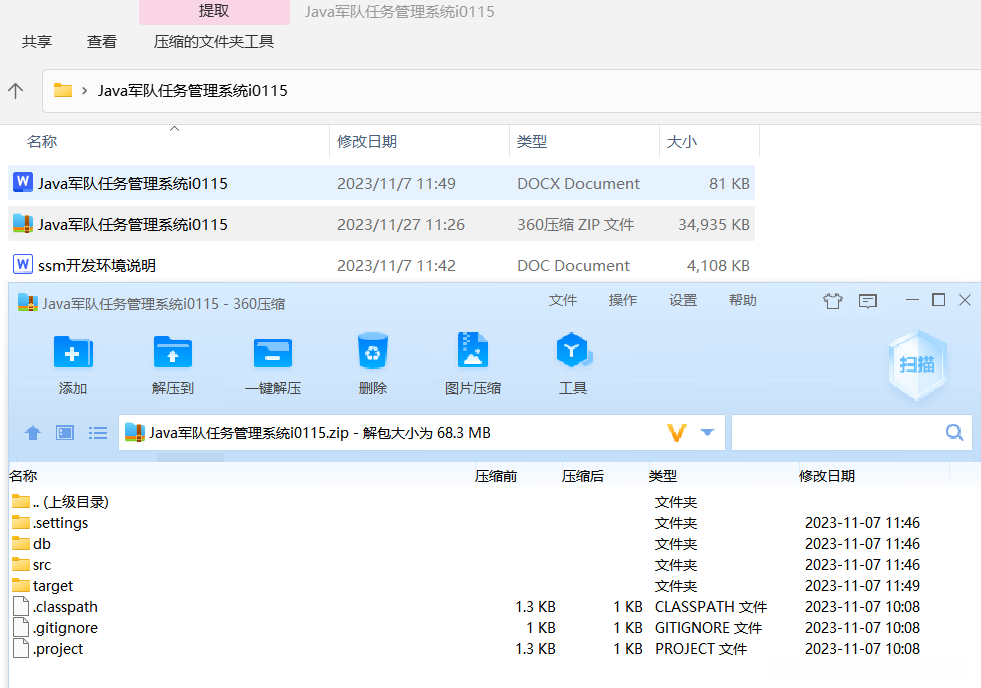Screen dimensions: 981x688
Task: Click the CLASSPATH 文件 type cell
Action: pos(711,607)
